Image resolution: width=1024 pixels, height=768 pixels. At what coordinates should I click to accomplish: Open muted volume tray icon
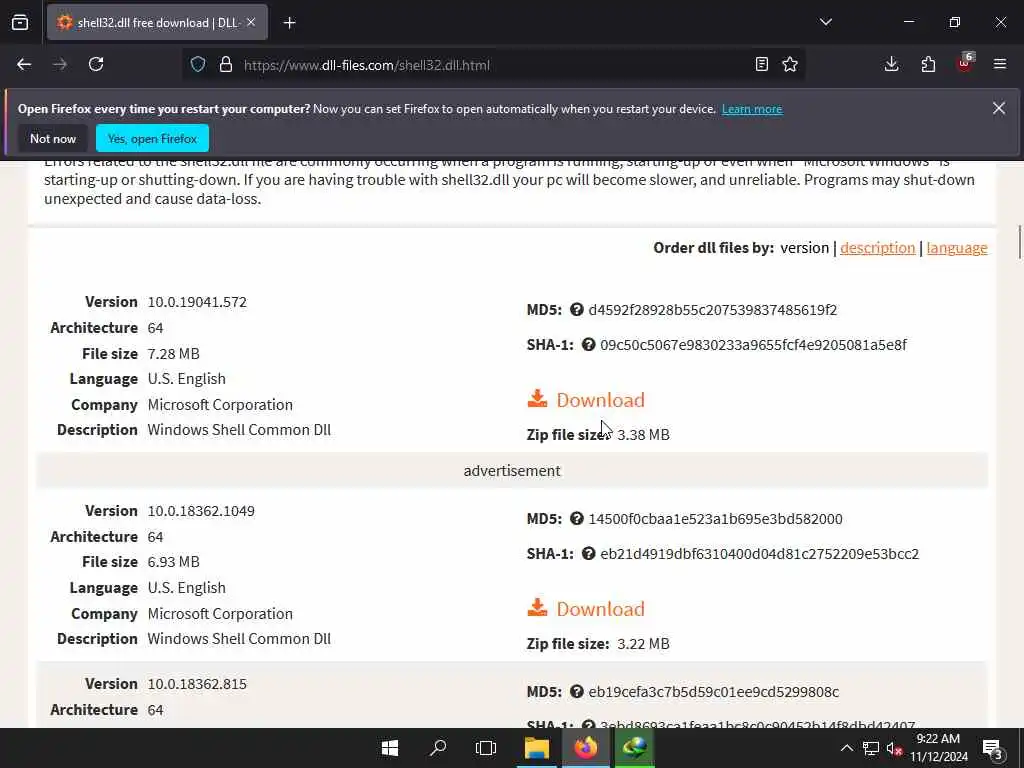[x=894, y=748]
